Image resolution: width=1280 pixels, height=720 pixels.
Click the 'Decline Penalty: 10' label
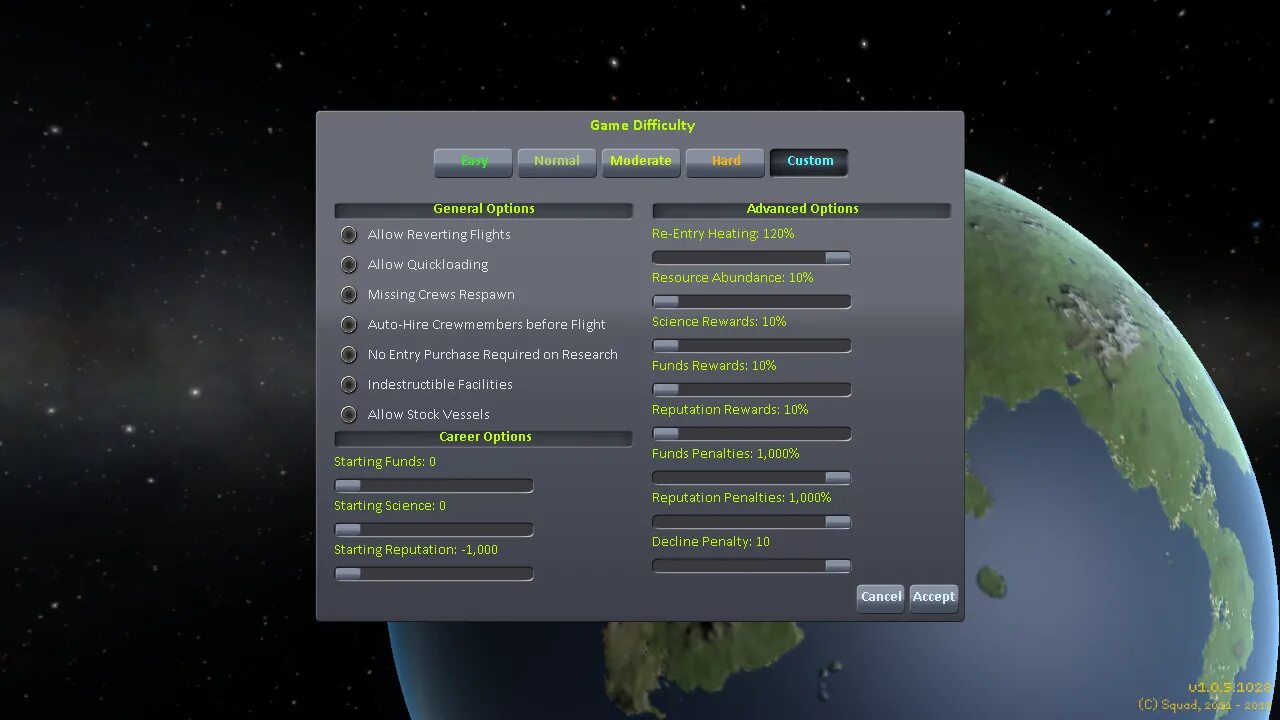pyautogui.click(x=711, y=542)
